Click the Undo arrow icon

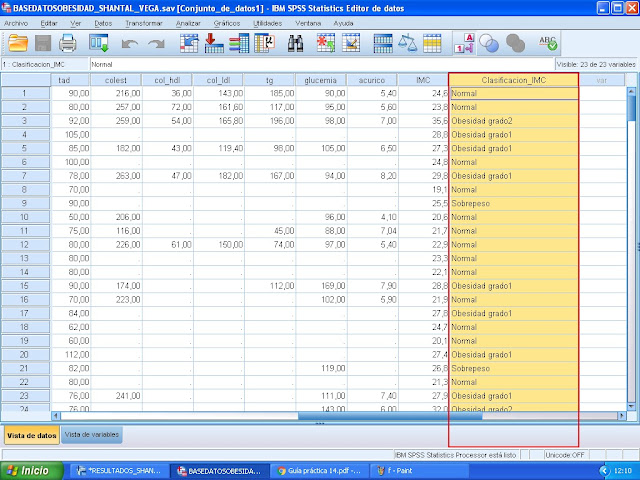130,44
